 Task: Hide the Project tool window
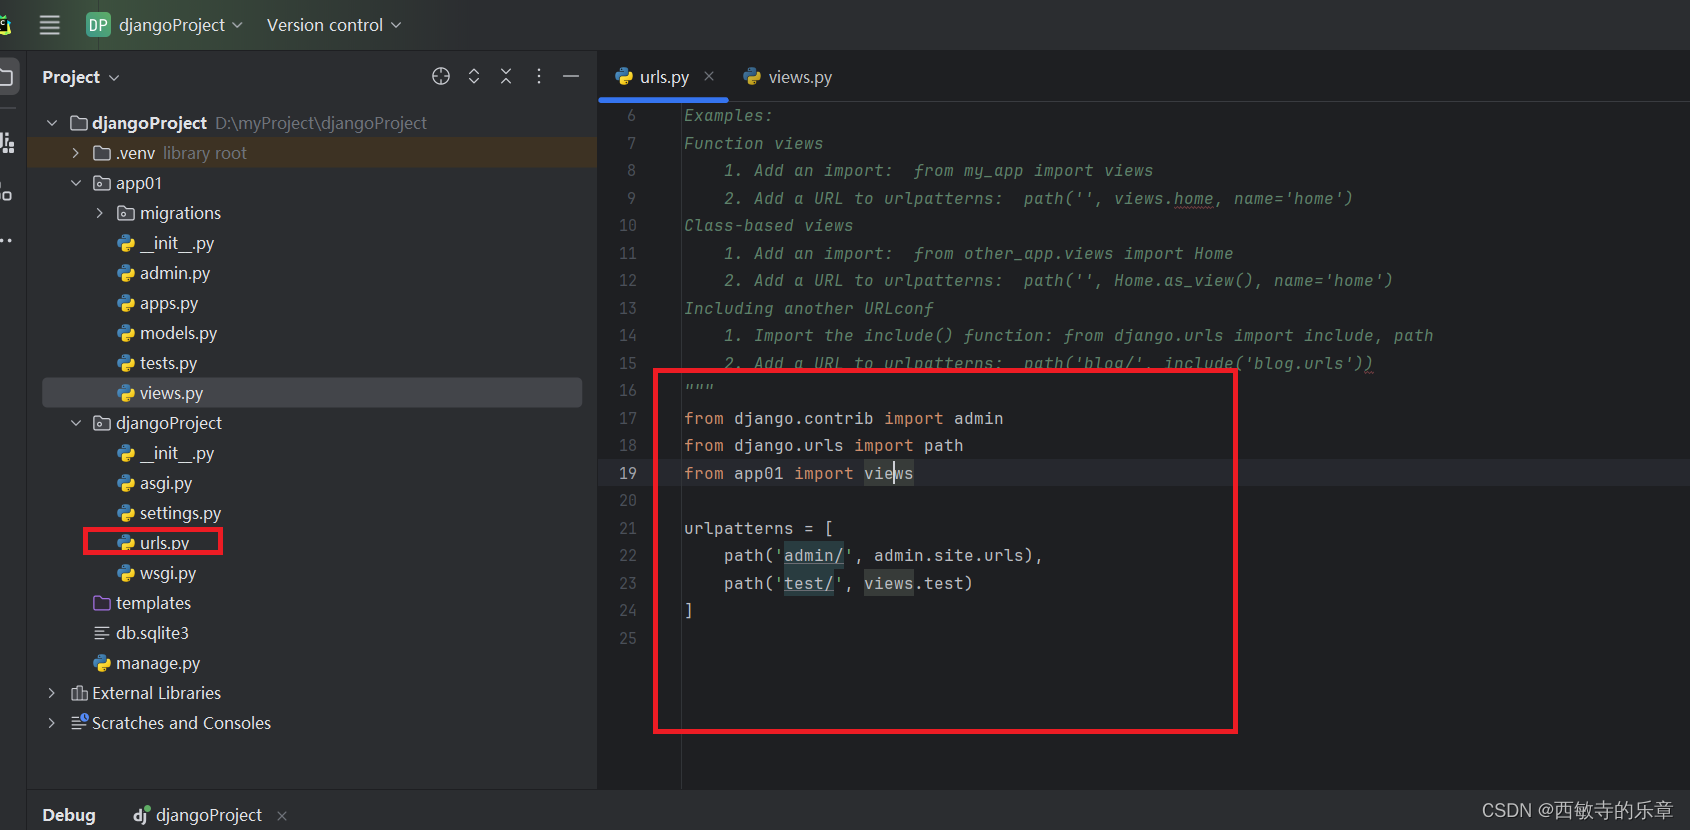coord(571,76)
